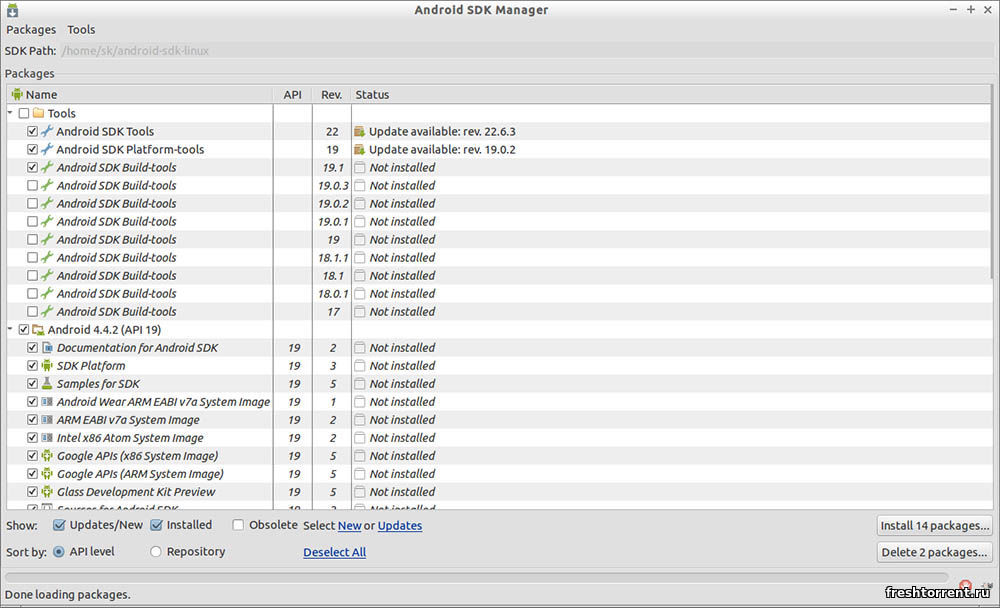
Task: Click the Tools folder icon
Action: 38,113
